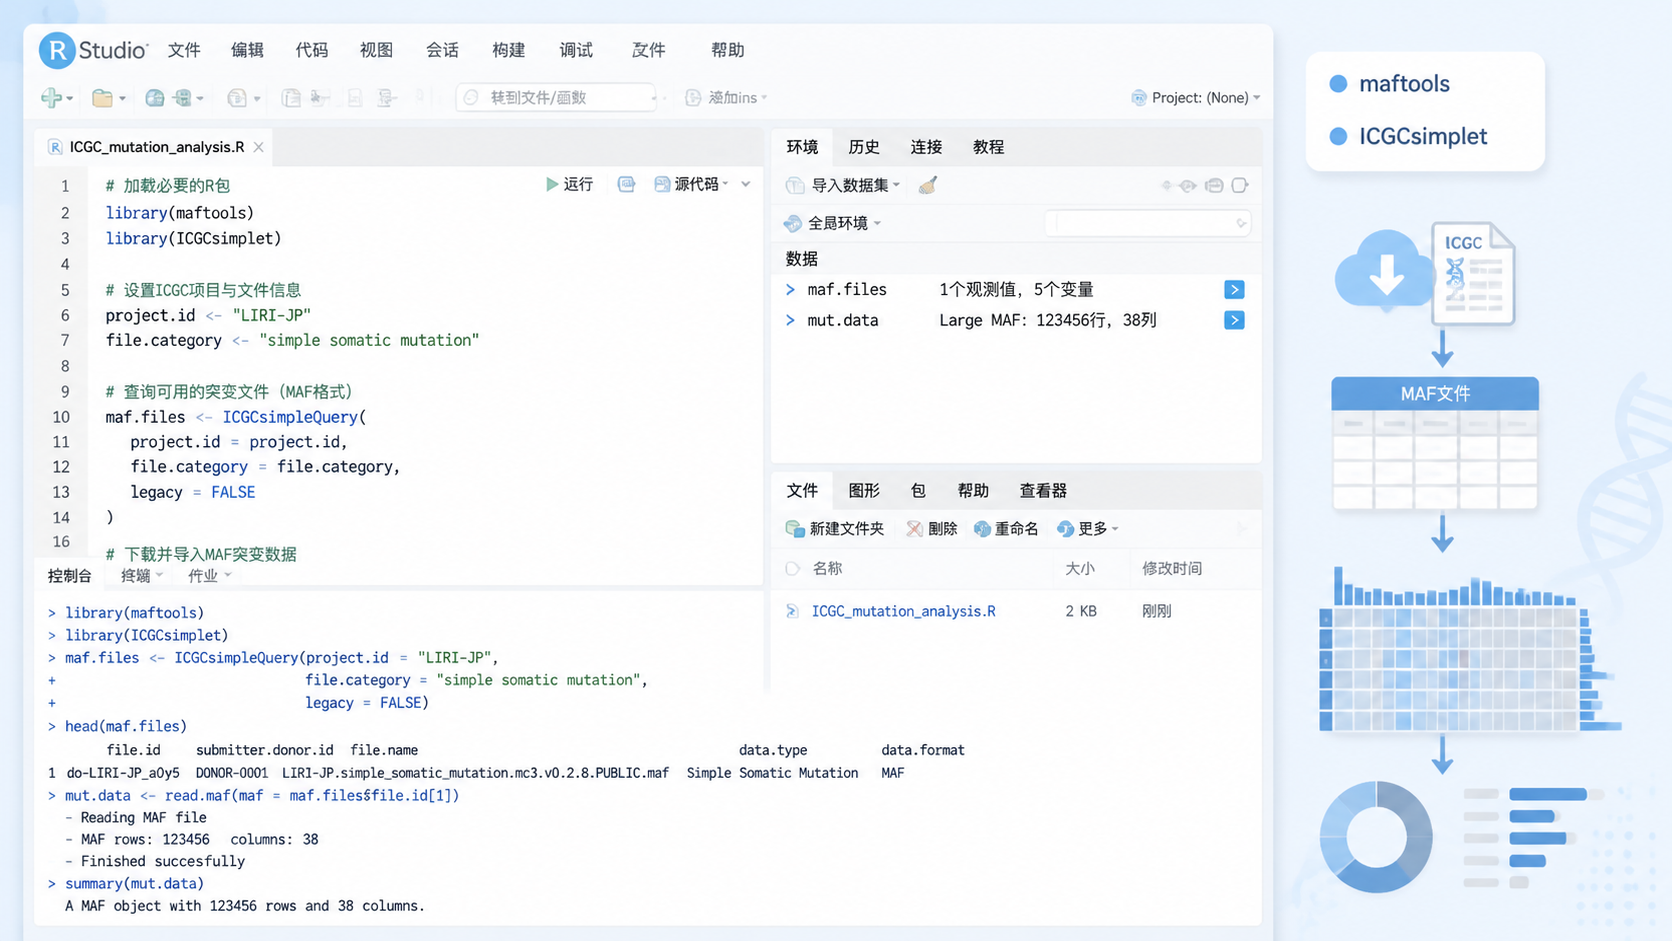Click the environment pane search box
This screenshot has width=1672, height=941.
point(1148,223)
